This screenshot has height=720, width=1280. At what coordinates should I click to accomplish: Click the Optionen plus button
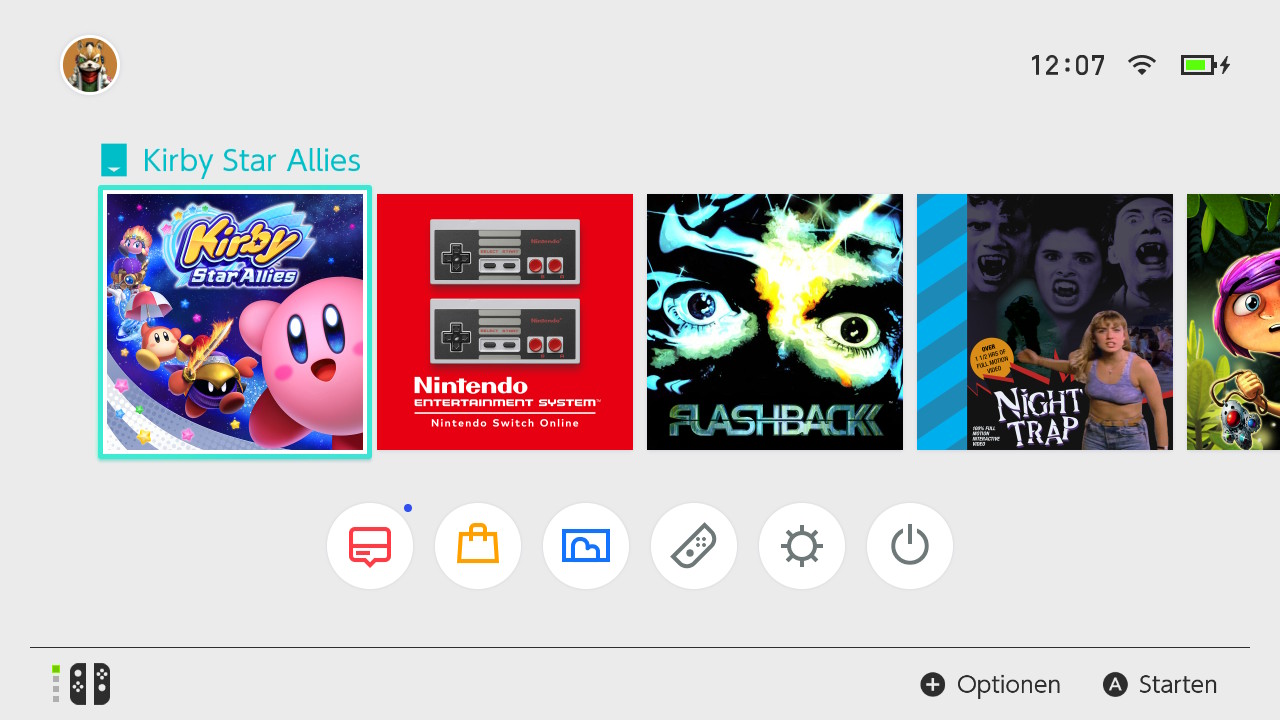990,685
